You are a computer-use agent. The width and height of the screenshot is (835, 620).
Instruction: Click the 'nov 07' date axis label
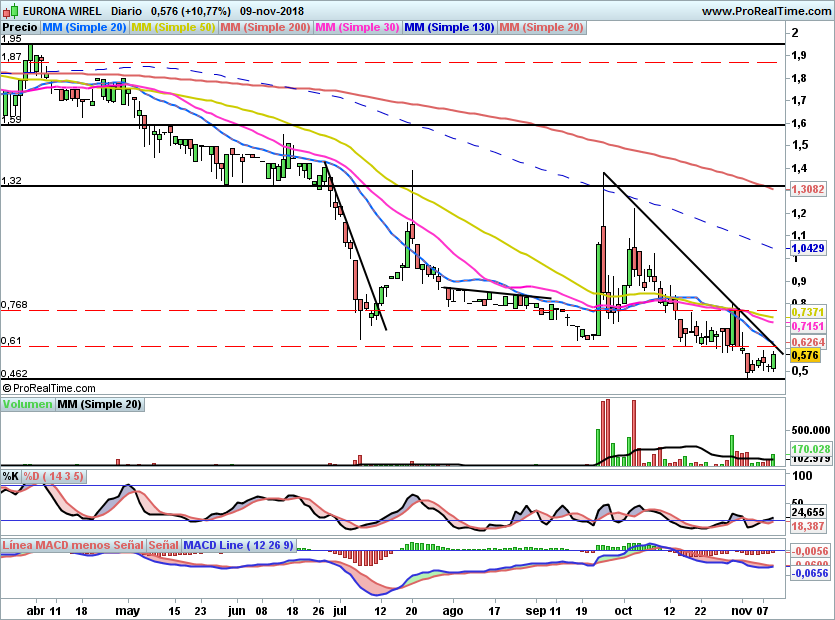749,610
